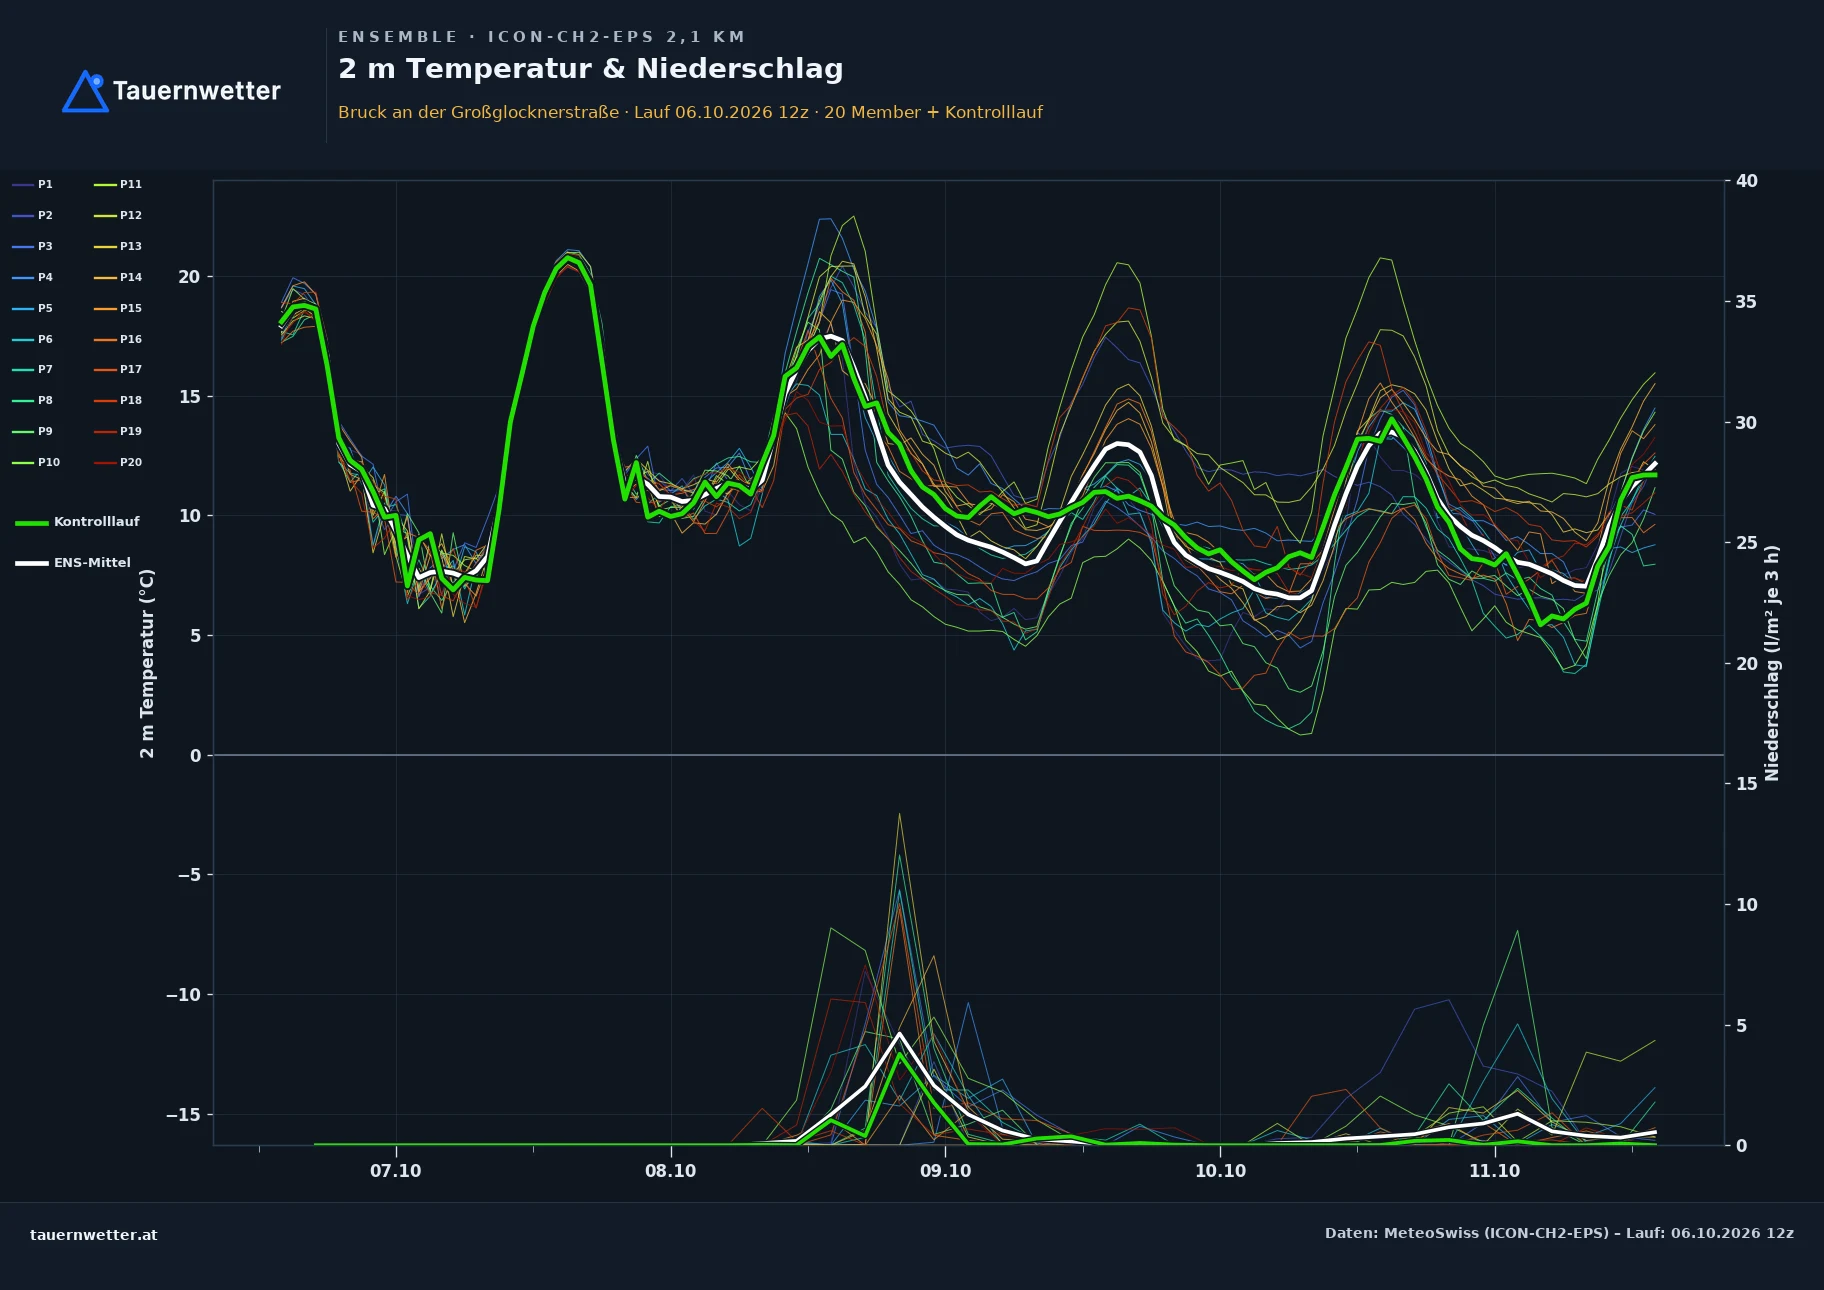The width and height of the screenshot is (1824, 1290).
Task: Pick the P15 legend entry
Action: (x=118, y=308)
